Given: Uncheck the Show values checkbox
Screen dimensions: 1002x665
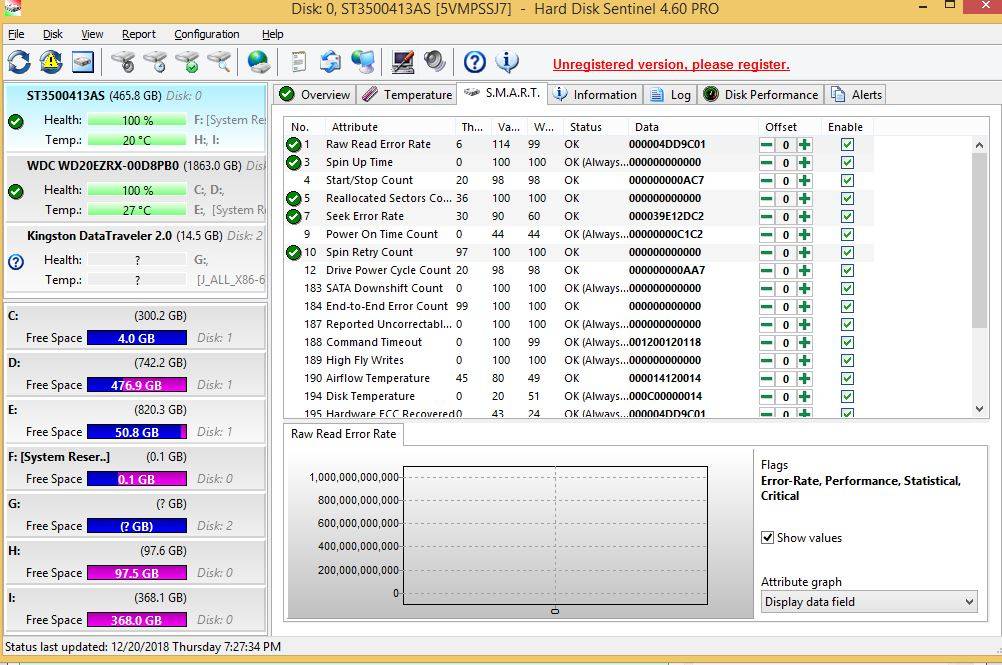Looking at the screenshot, I should pyautogui.click(x=768, y=538).
